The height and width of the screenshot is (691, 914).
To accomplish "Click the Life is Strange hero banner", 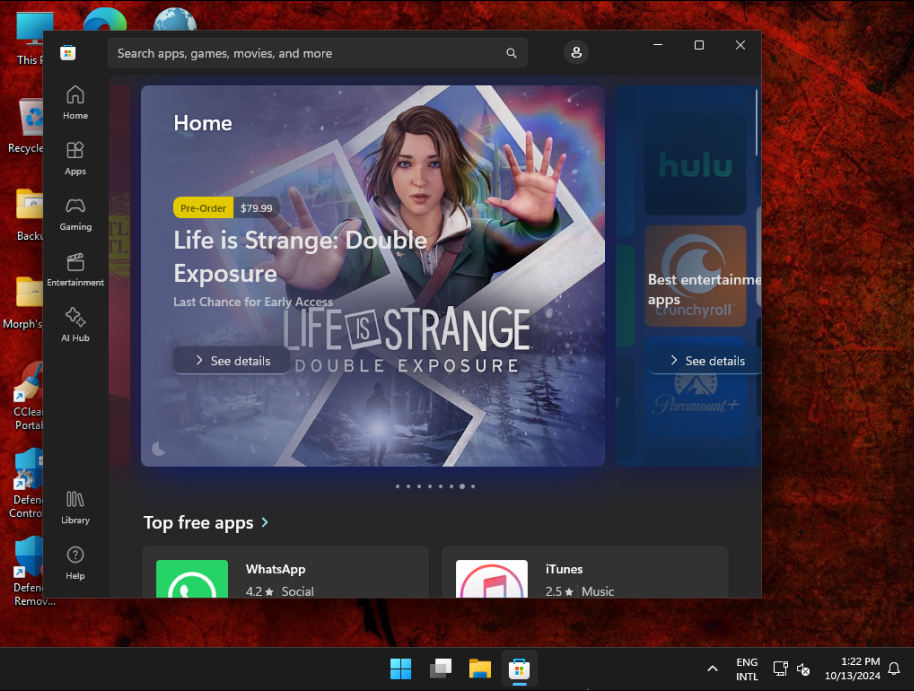I will (x=373, y=276).
